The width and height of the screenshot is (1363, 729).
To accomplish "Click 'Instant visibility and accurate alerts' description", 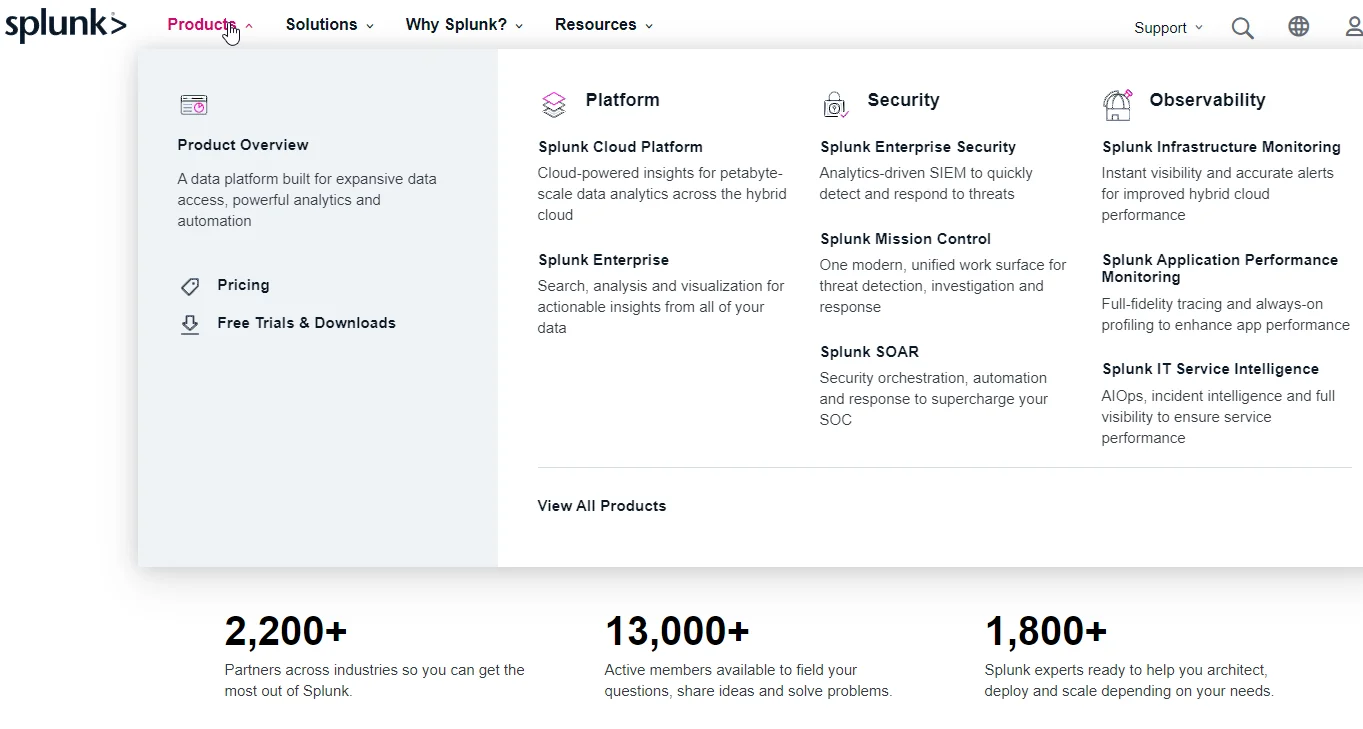I will pos(1217,194).
